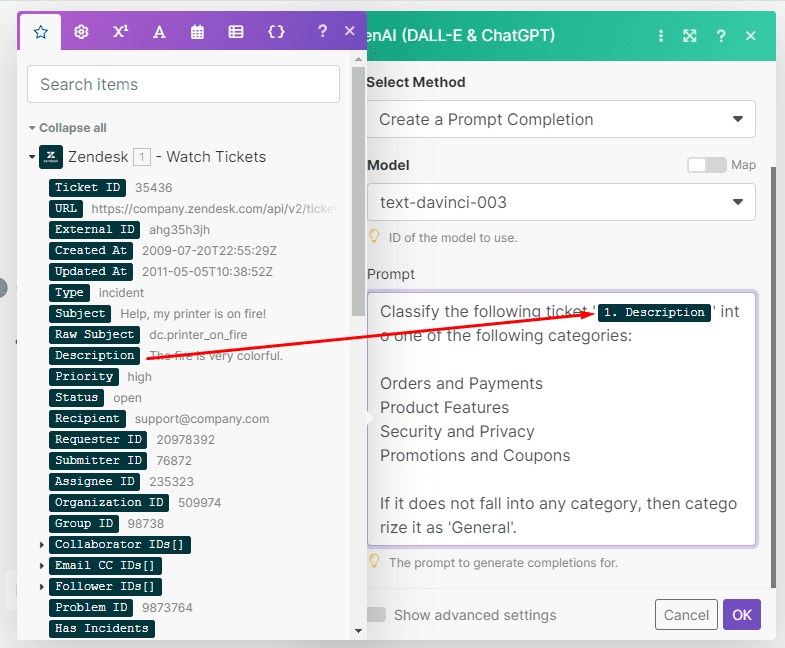
Task: Open the star favorites tab
Action: (x=40, y=32)
